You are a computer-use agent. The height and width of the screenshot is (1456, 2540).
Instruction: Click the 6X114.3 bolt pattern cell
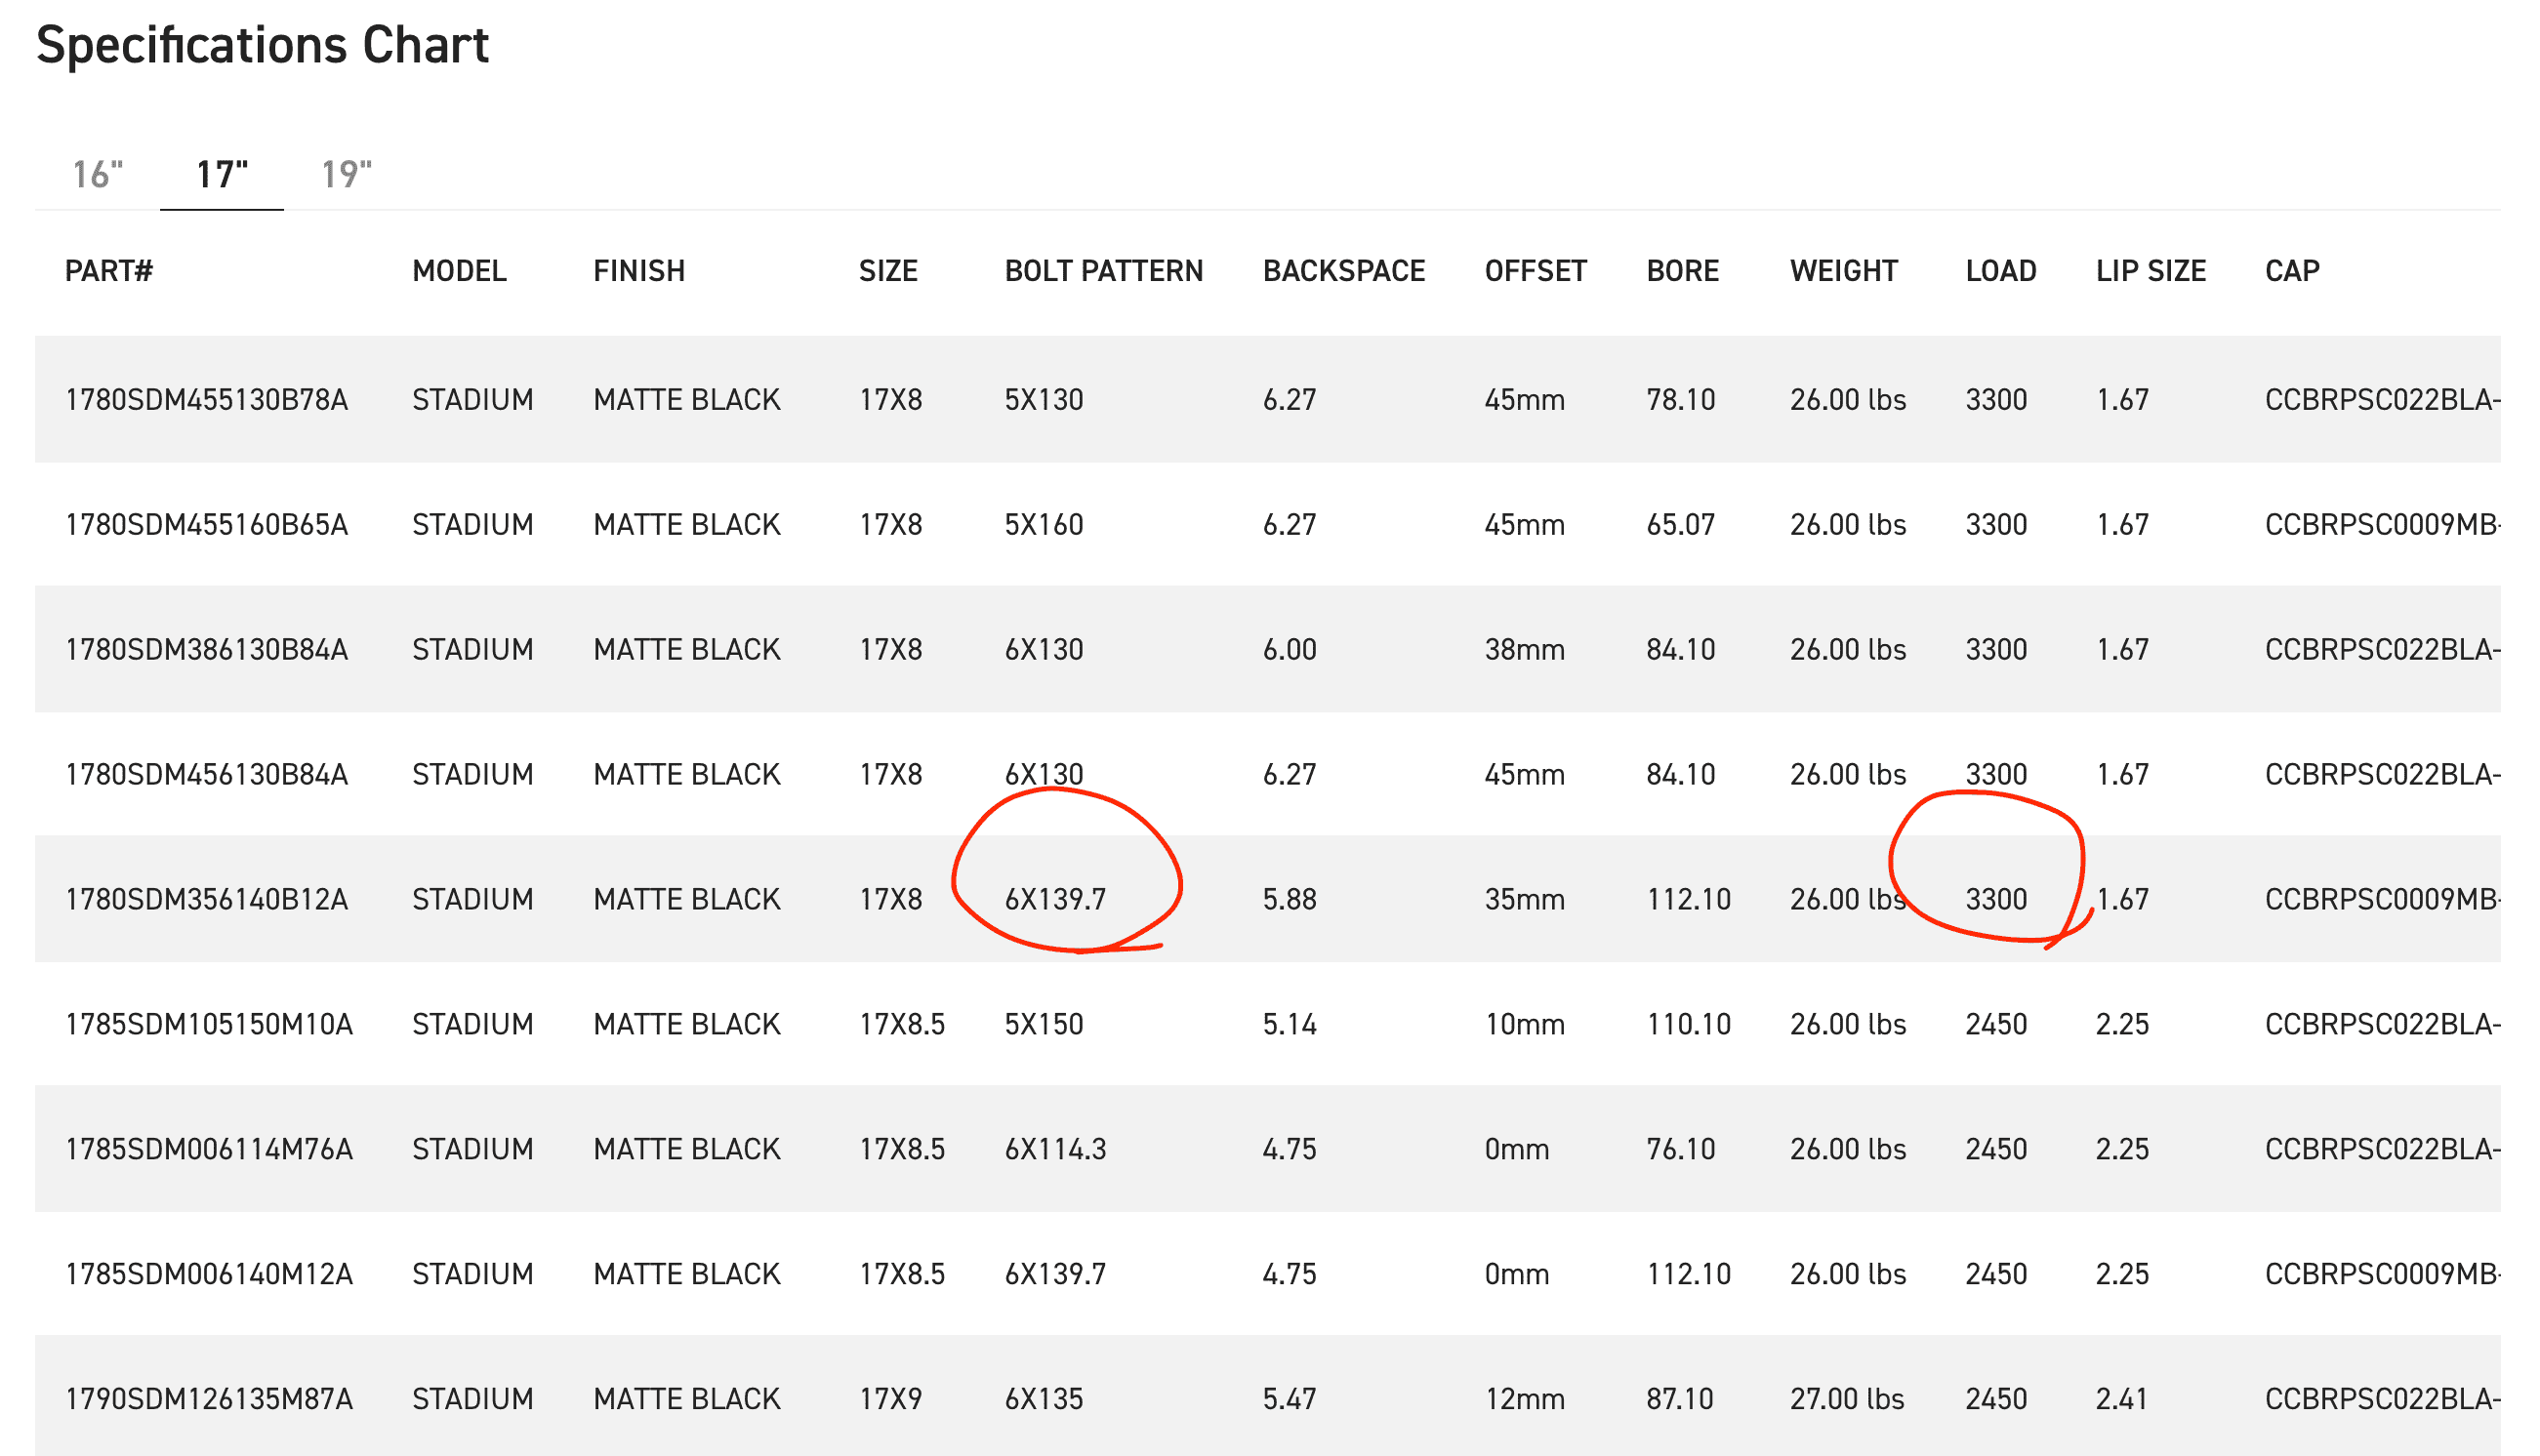click(1055, 1150)
